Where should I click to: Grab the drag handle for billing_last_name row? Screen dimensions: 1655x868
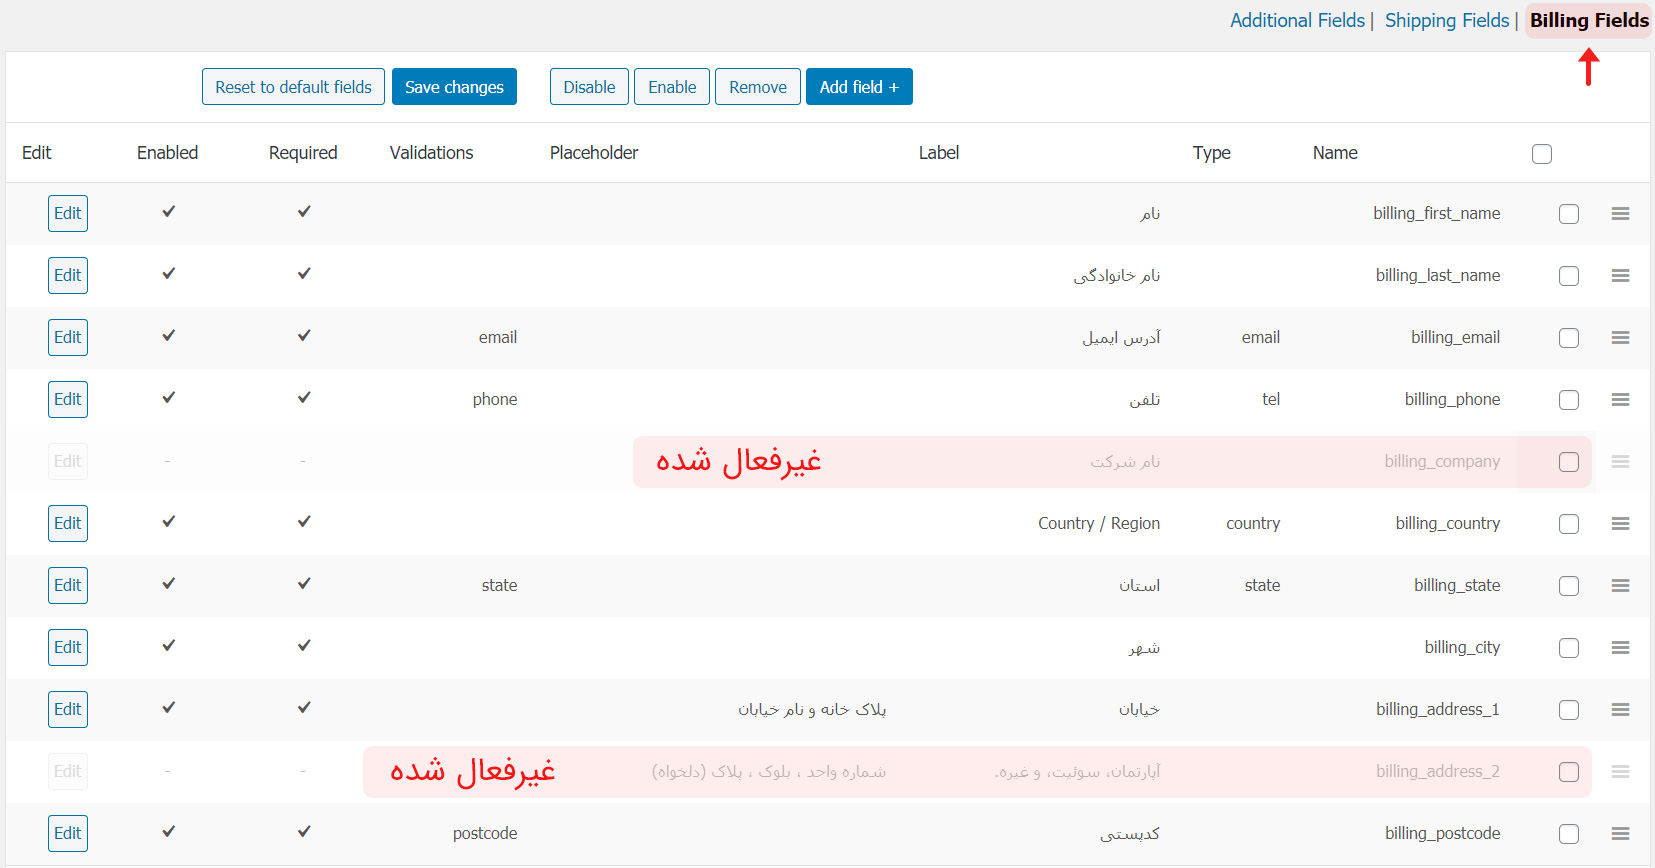[x=1620, y=276]
